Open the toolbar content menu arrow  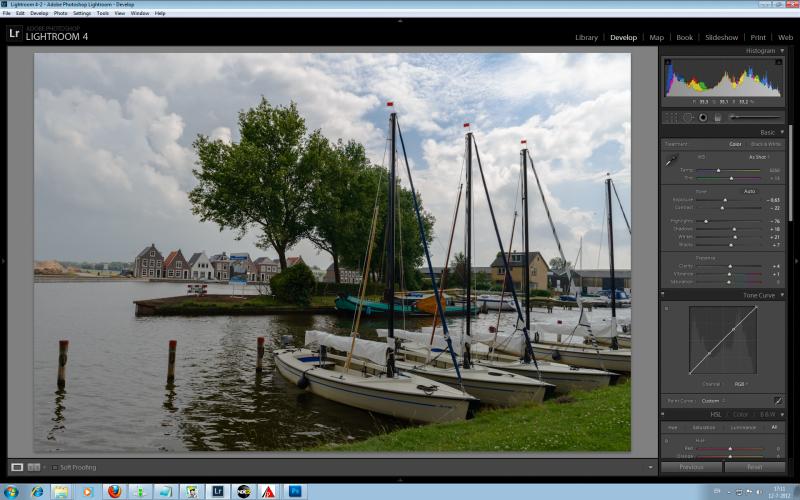pos(650,467)
